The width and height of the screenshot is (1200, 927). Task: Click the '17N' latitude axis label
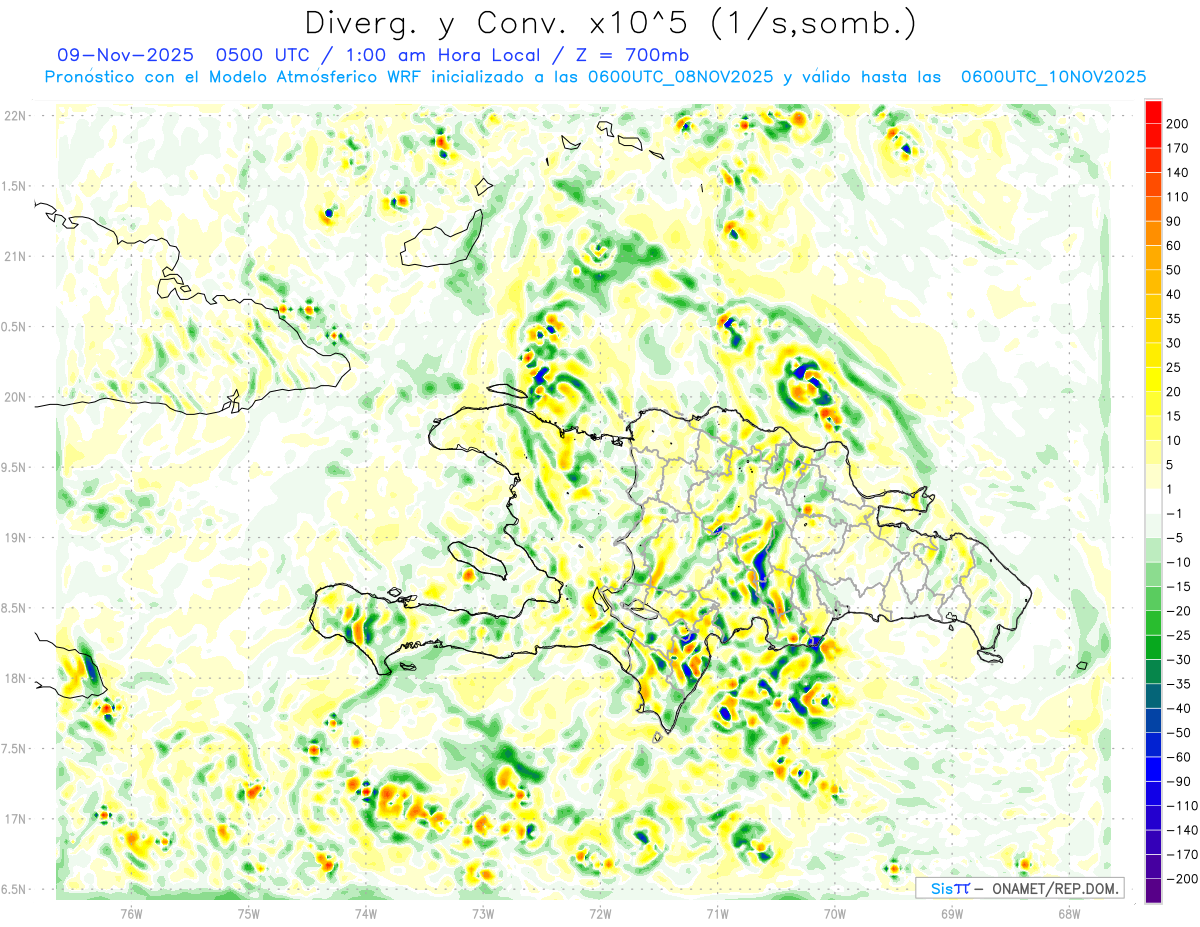pos(16,819)
